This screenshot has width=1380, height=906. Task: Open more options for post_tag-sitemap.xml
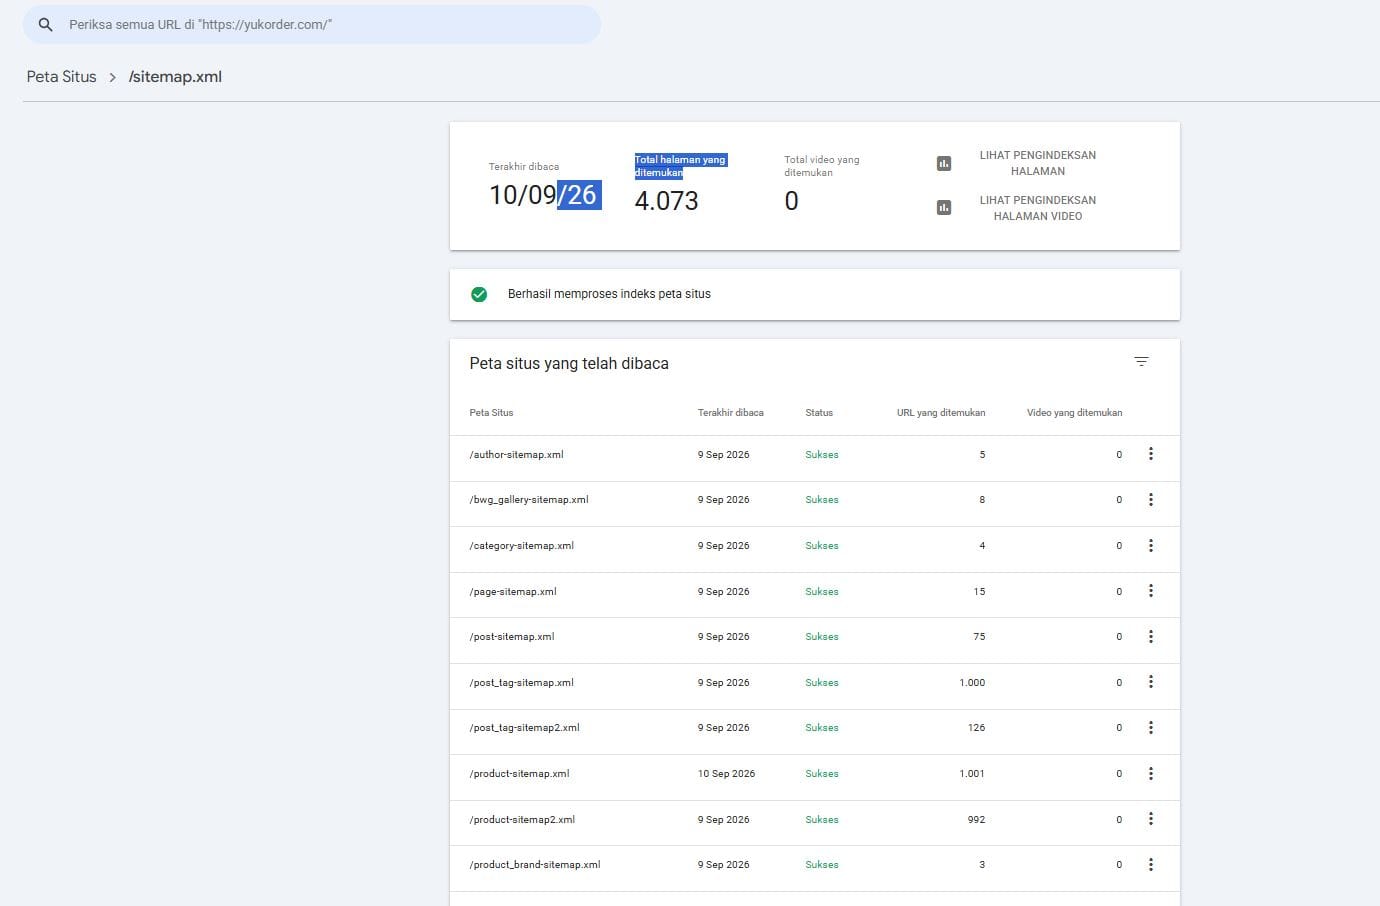click(x=1151, y=682)
